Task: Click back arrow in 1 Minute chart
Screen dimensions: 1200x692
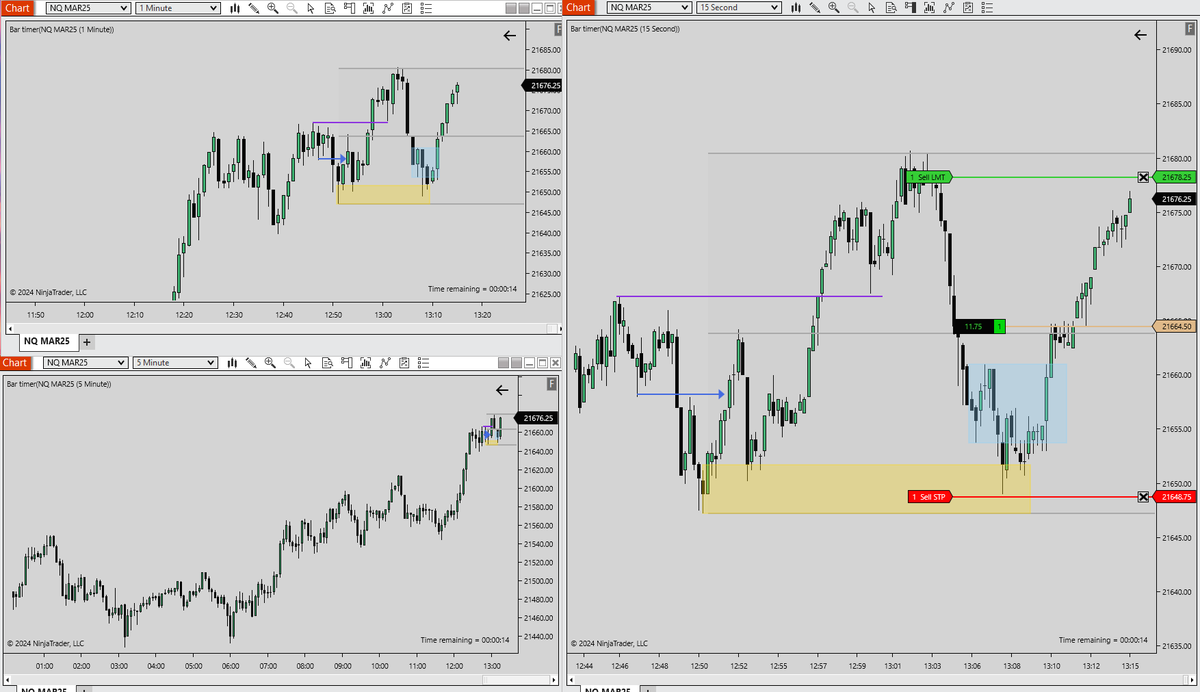Action: (510, 34)
